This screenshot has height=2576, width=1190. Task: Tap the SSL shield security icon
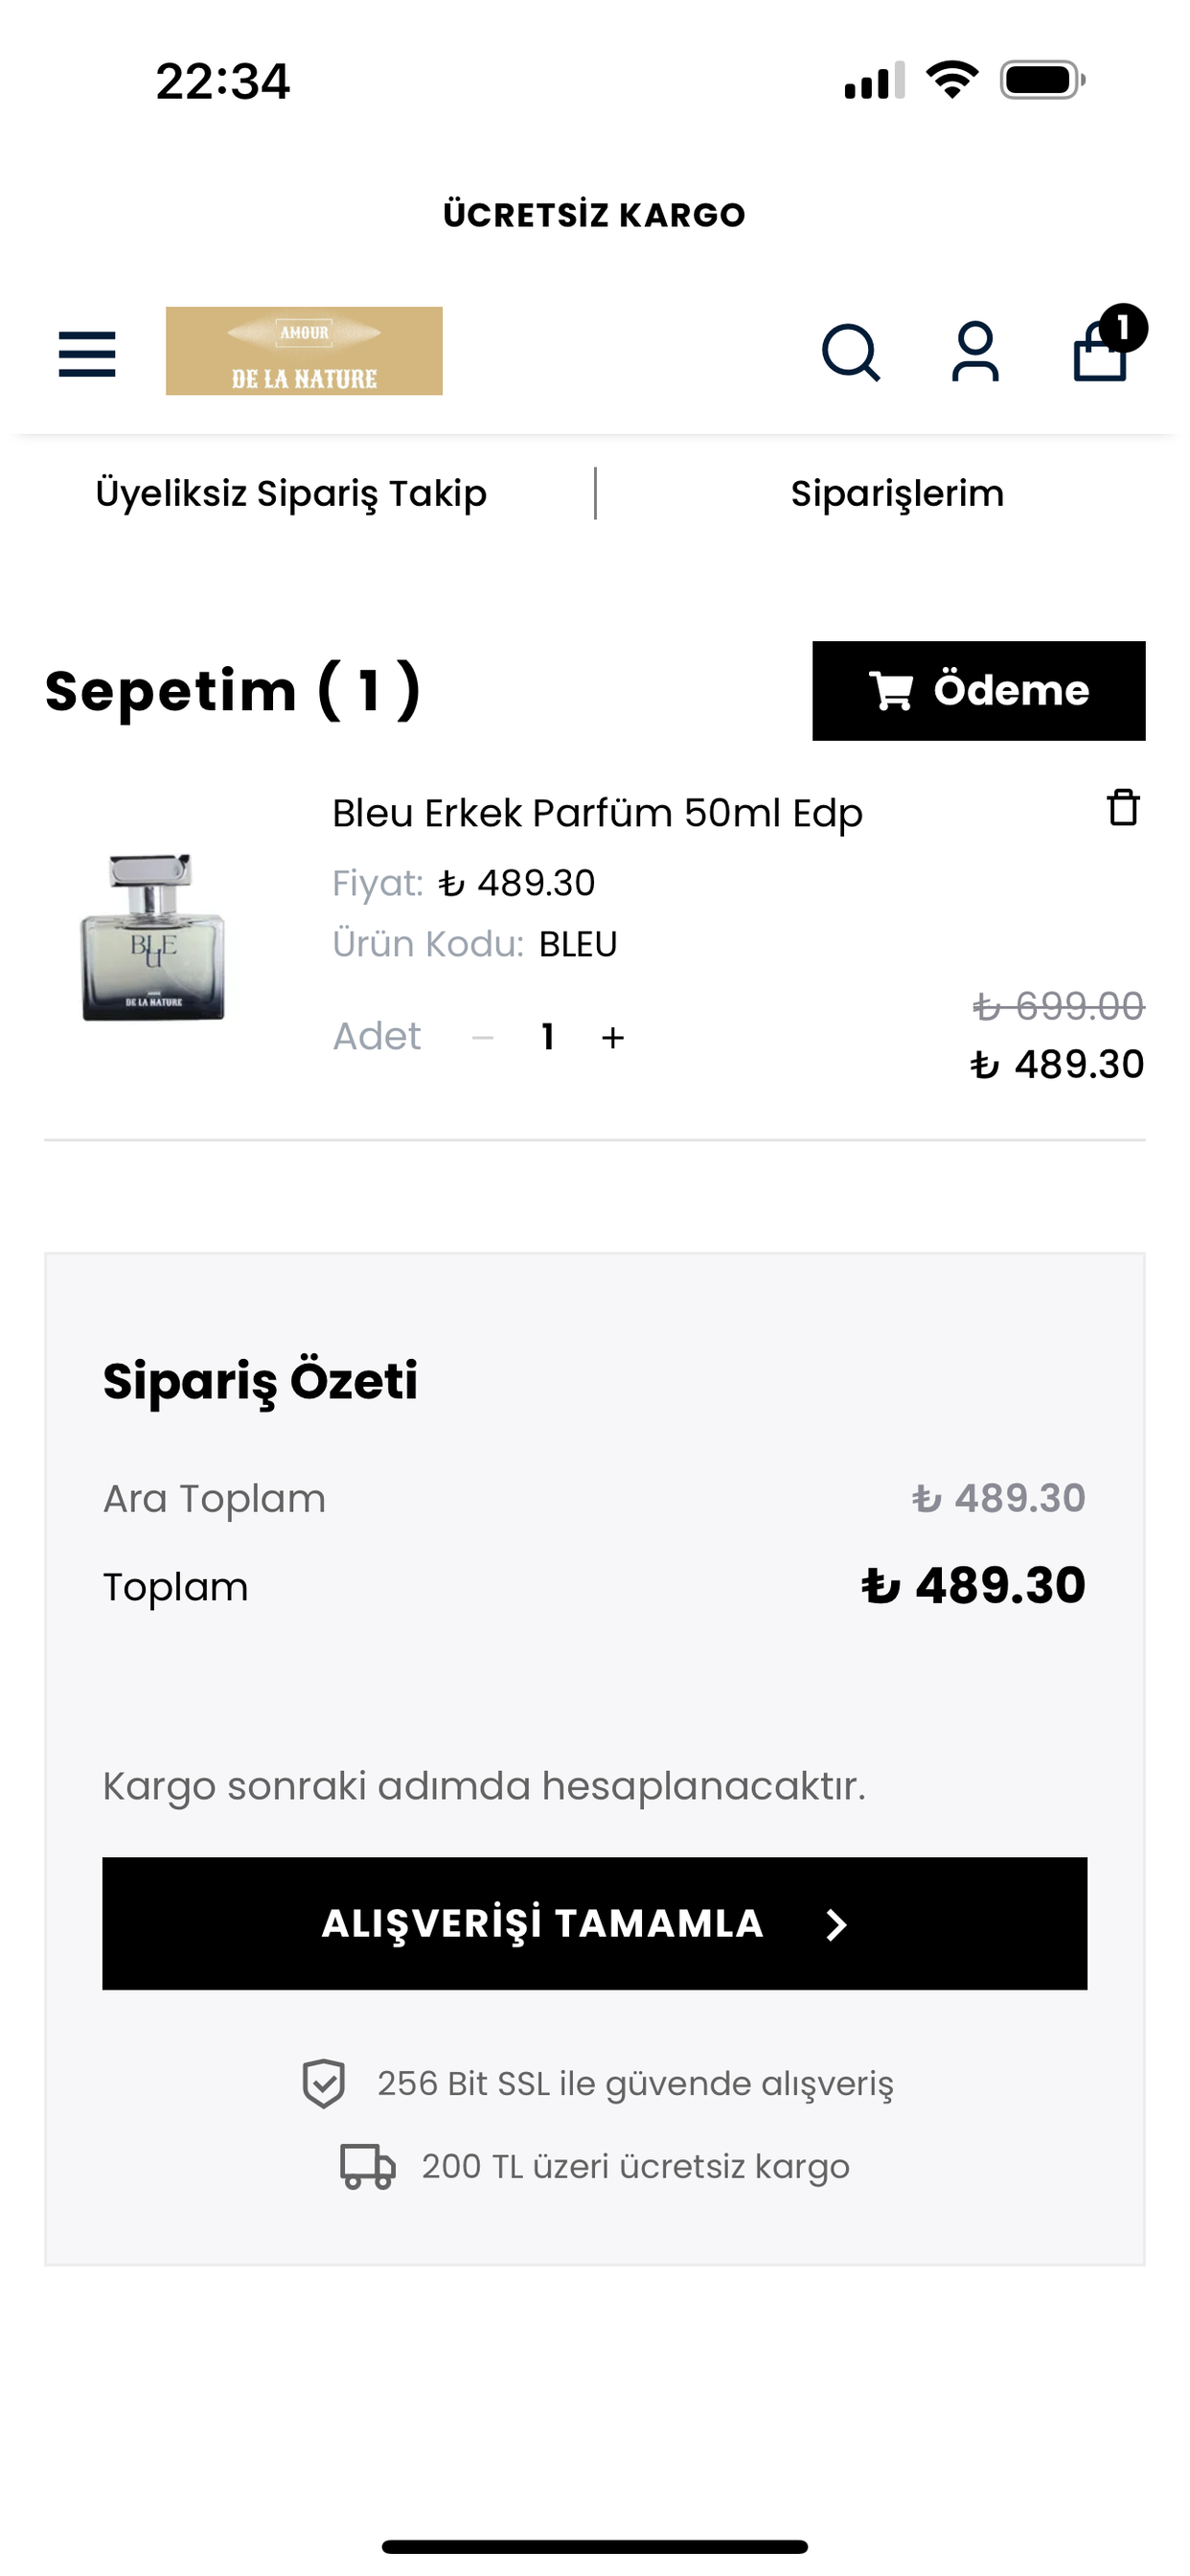pos(324,2083)
